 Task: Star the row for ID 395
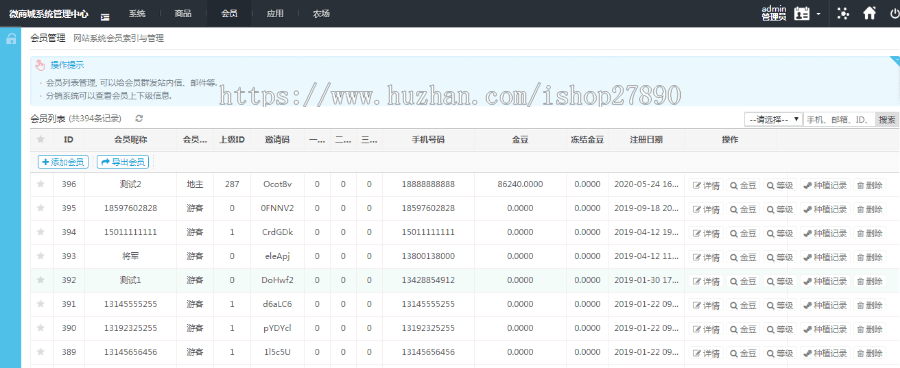coord(40,208)
